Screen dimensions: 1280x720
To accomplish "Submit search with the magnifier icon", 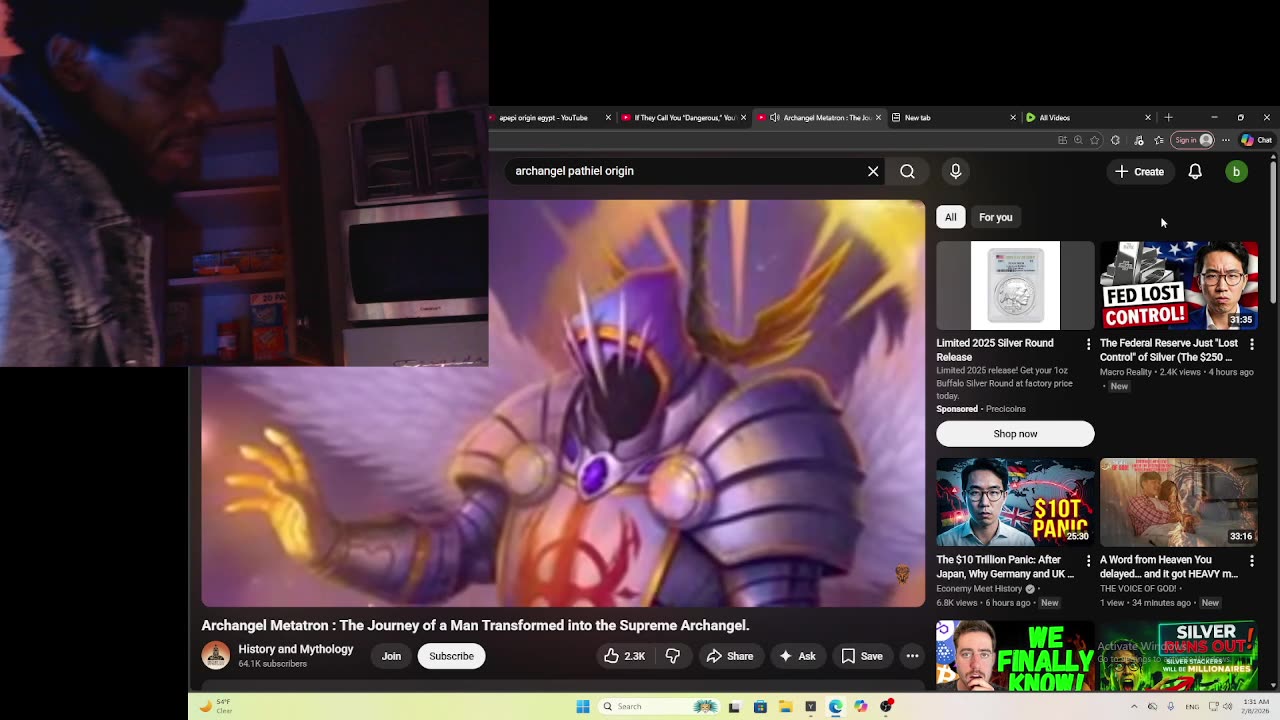I will click(907, 171).
